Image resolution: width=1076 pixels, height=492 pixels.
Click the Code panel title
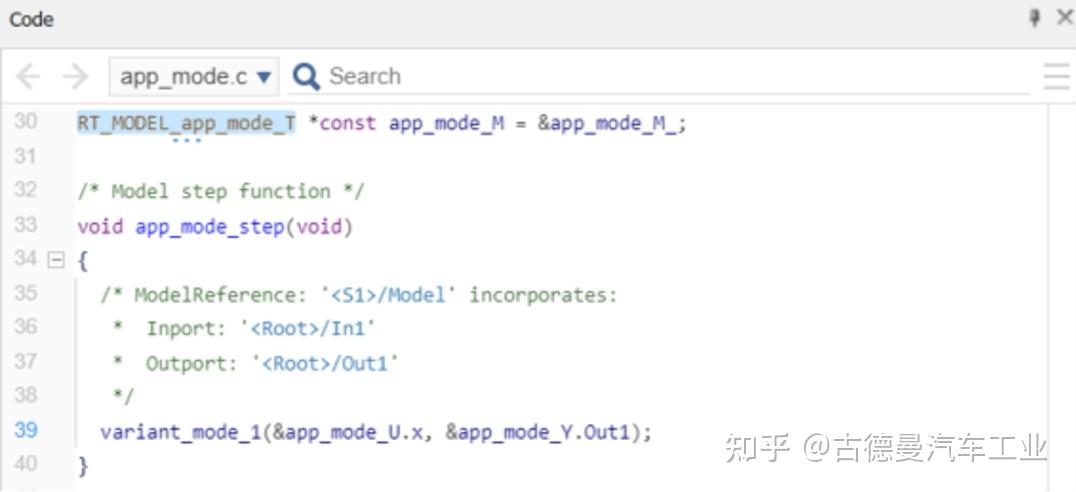point(31,19)
